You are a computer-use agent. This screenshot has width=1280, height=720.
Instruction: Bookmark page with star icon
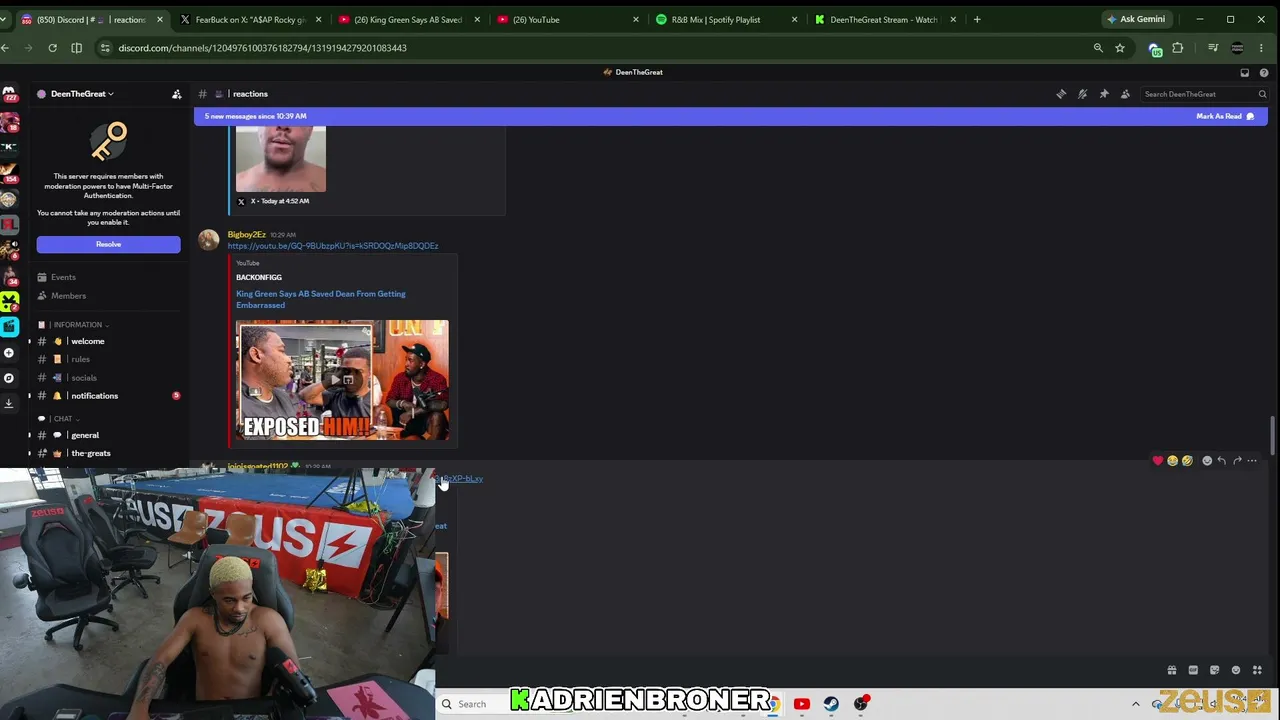pos(1120,48)
